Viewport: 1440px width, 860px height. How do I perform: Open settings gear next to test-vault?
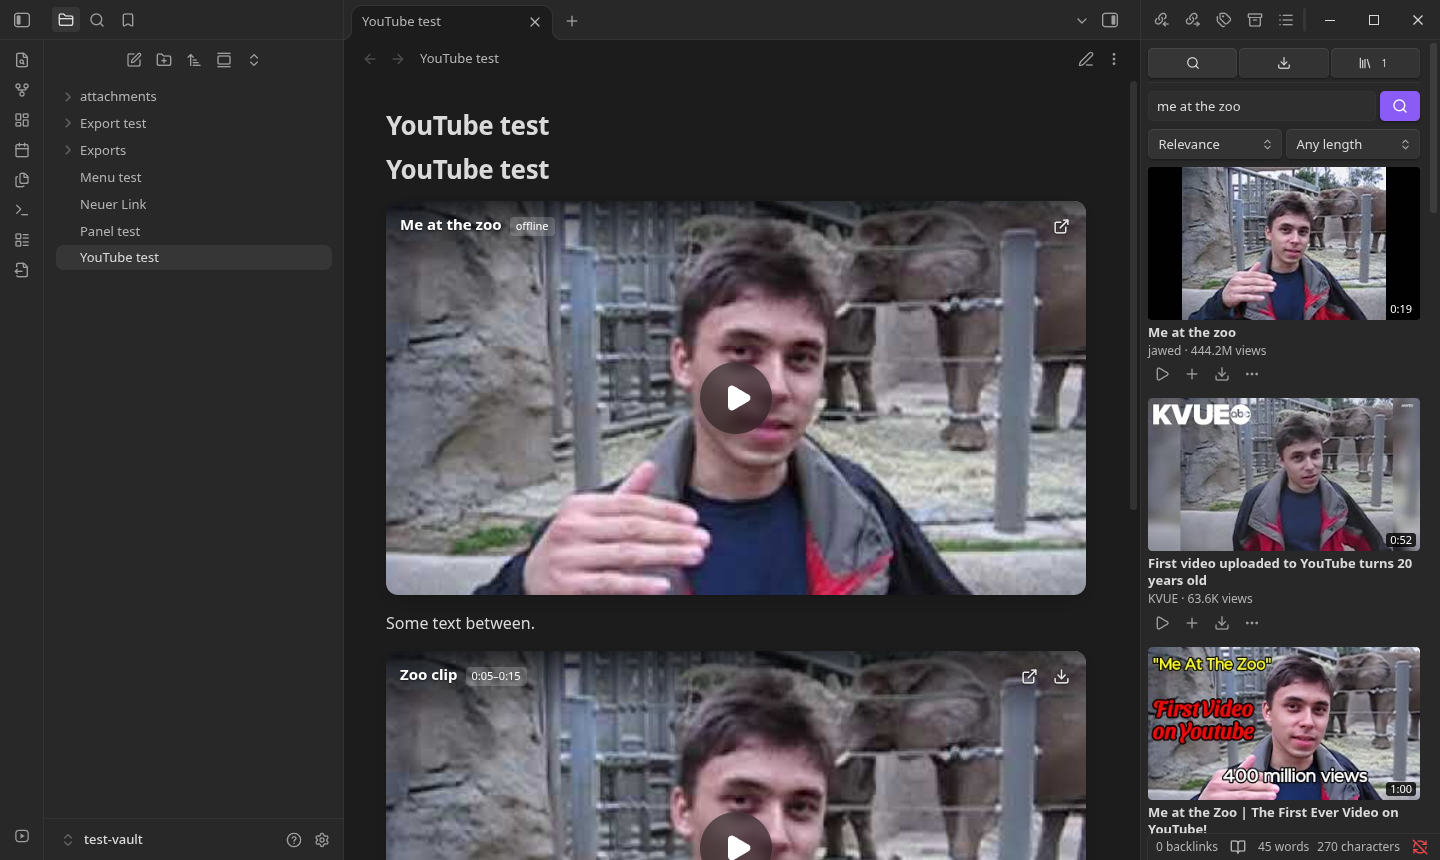pyautogui.click(x=322, y=840)
